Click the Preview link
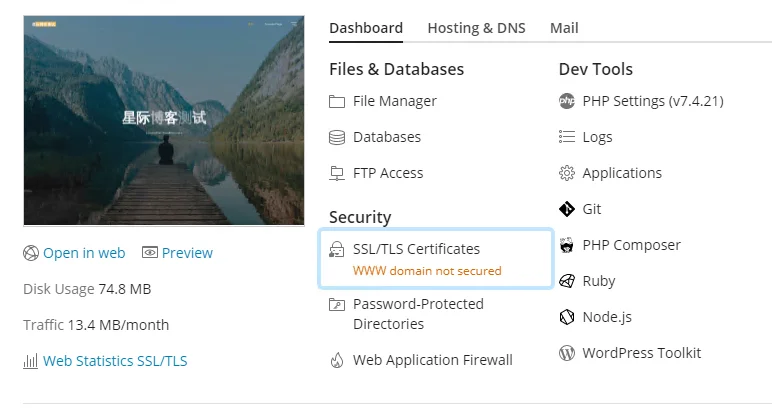This screenshot has width=781, height=411. click(x=187, y=253)
